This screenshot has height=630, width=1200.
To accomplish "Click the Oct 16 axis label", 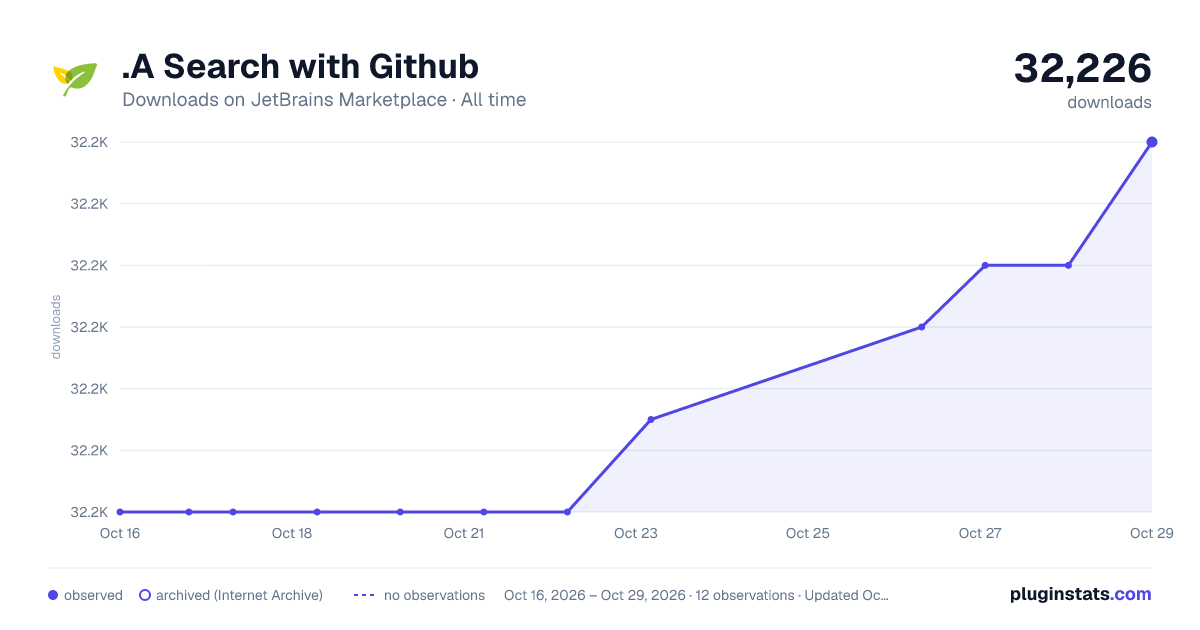I will click(119, 533).
